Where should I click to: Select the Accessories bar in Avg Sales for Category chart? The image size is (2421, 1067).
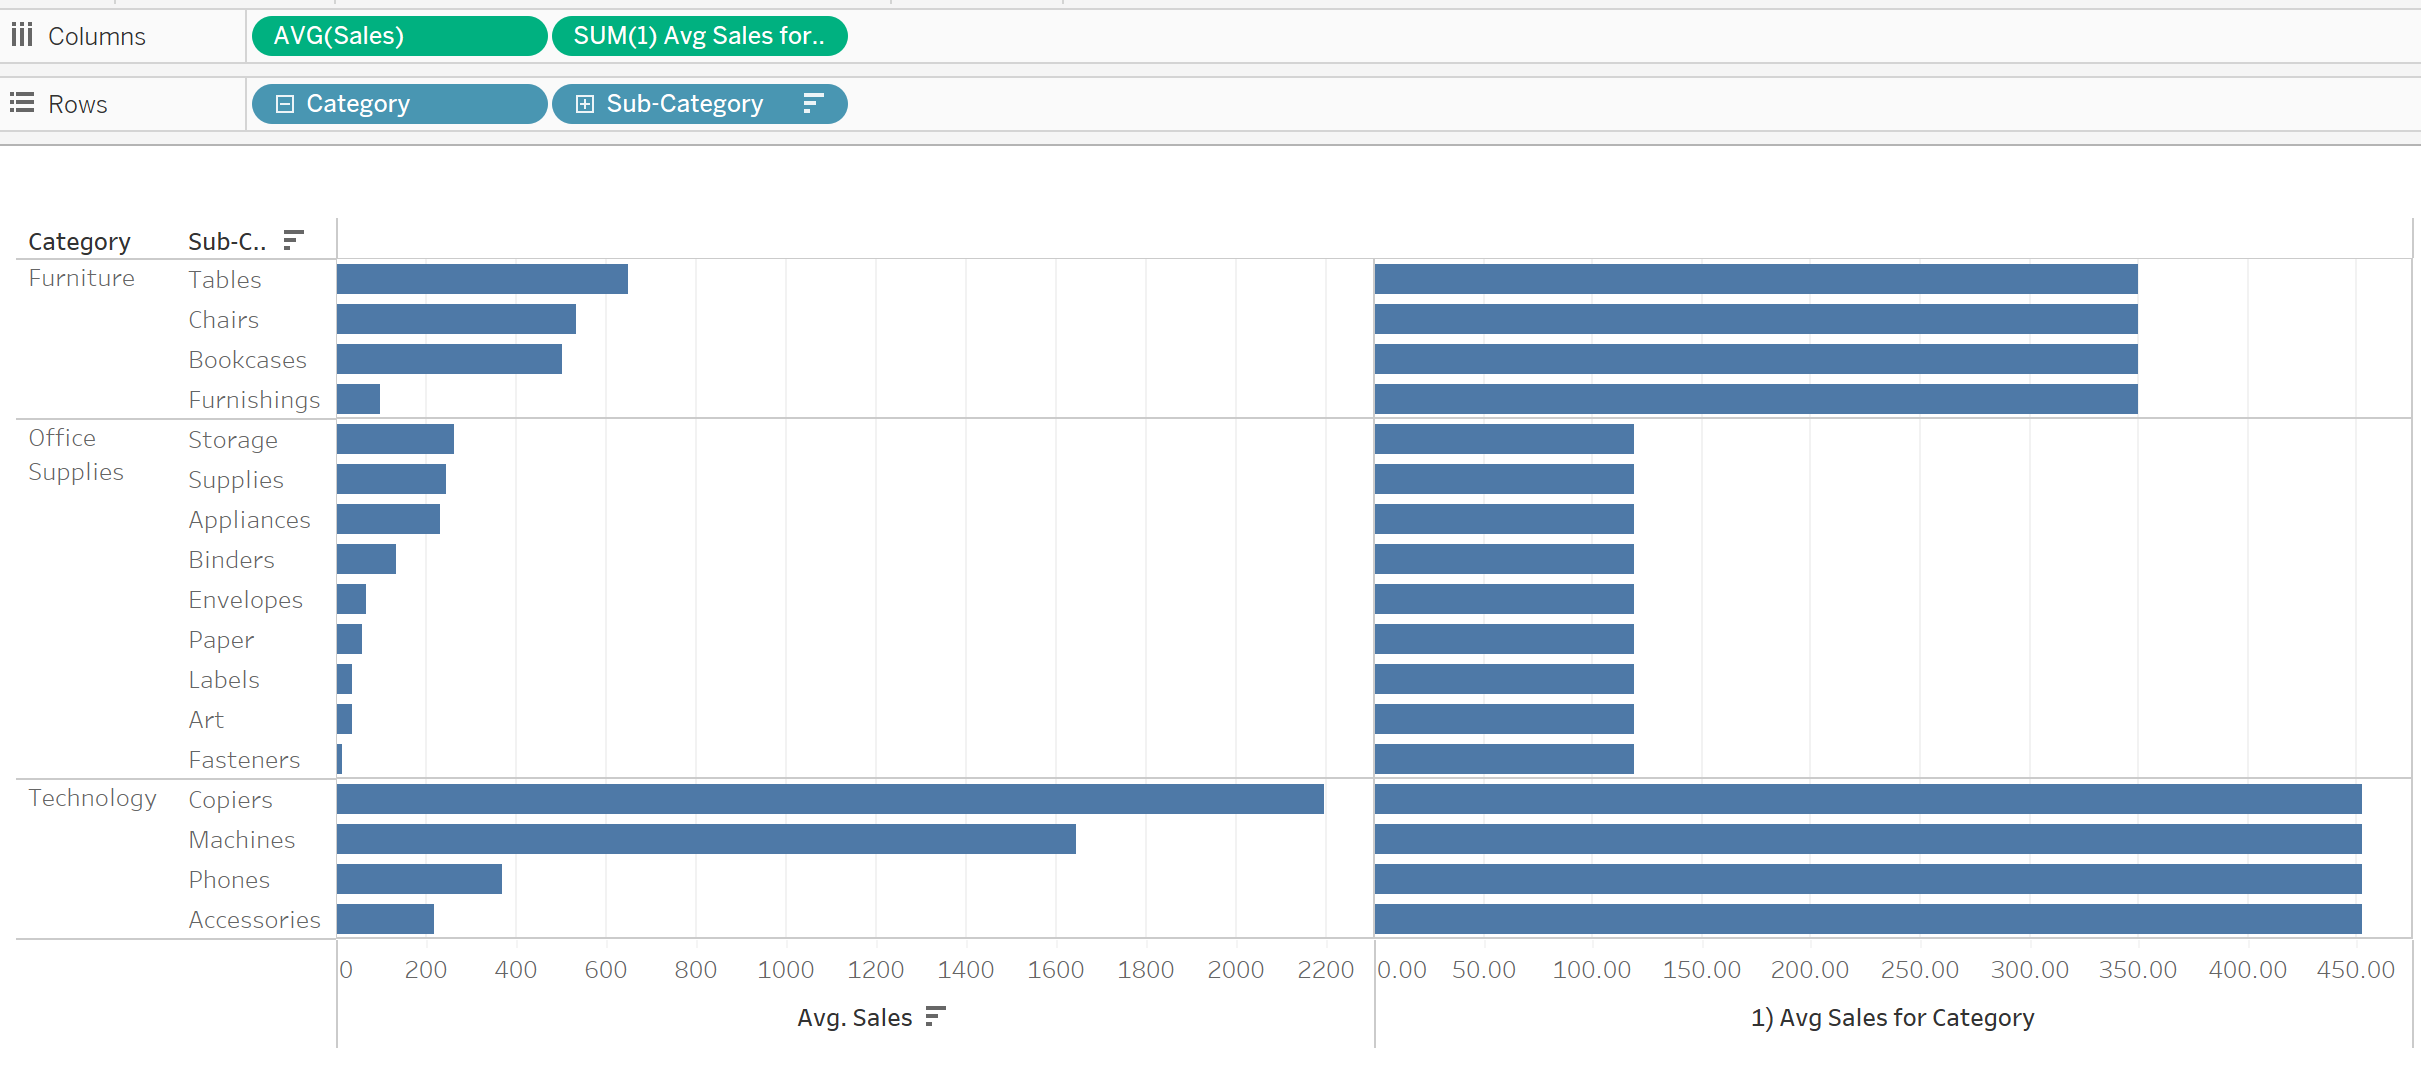(1868, 919)
